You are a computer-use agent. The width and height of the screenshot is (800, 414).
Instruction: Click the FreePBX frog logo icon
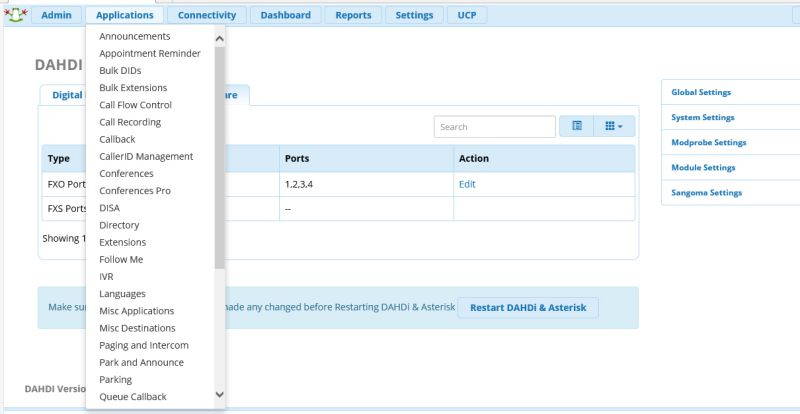[15, 15]
